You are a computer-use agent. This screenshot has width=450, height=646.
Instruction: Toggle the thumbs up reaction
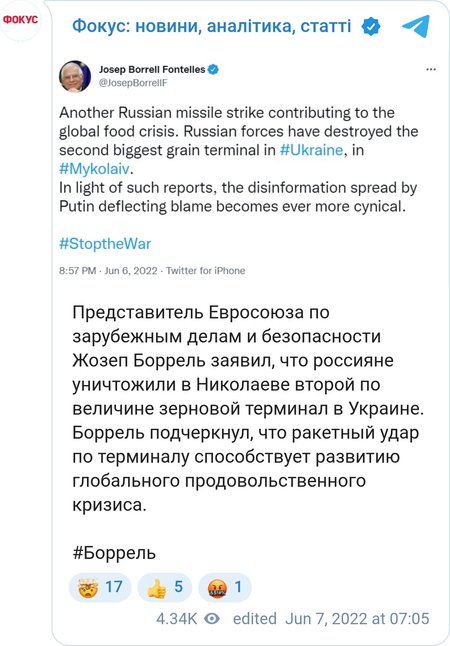164,587
